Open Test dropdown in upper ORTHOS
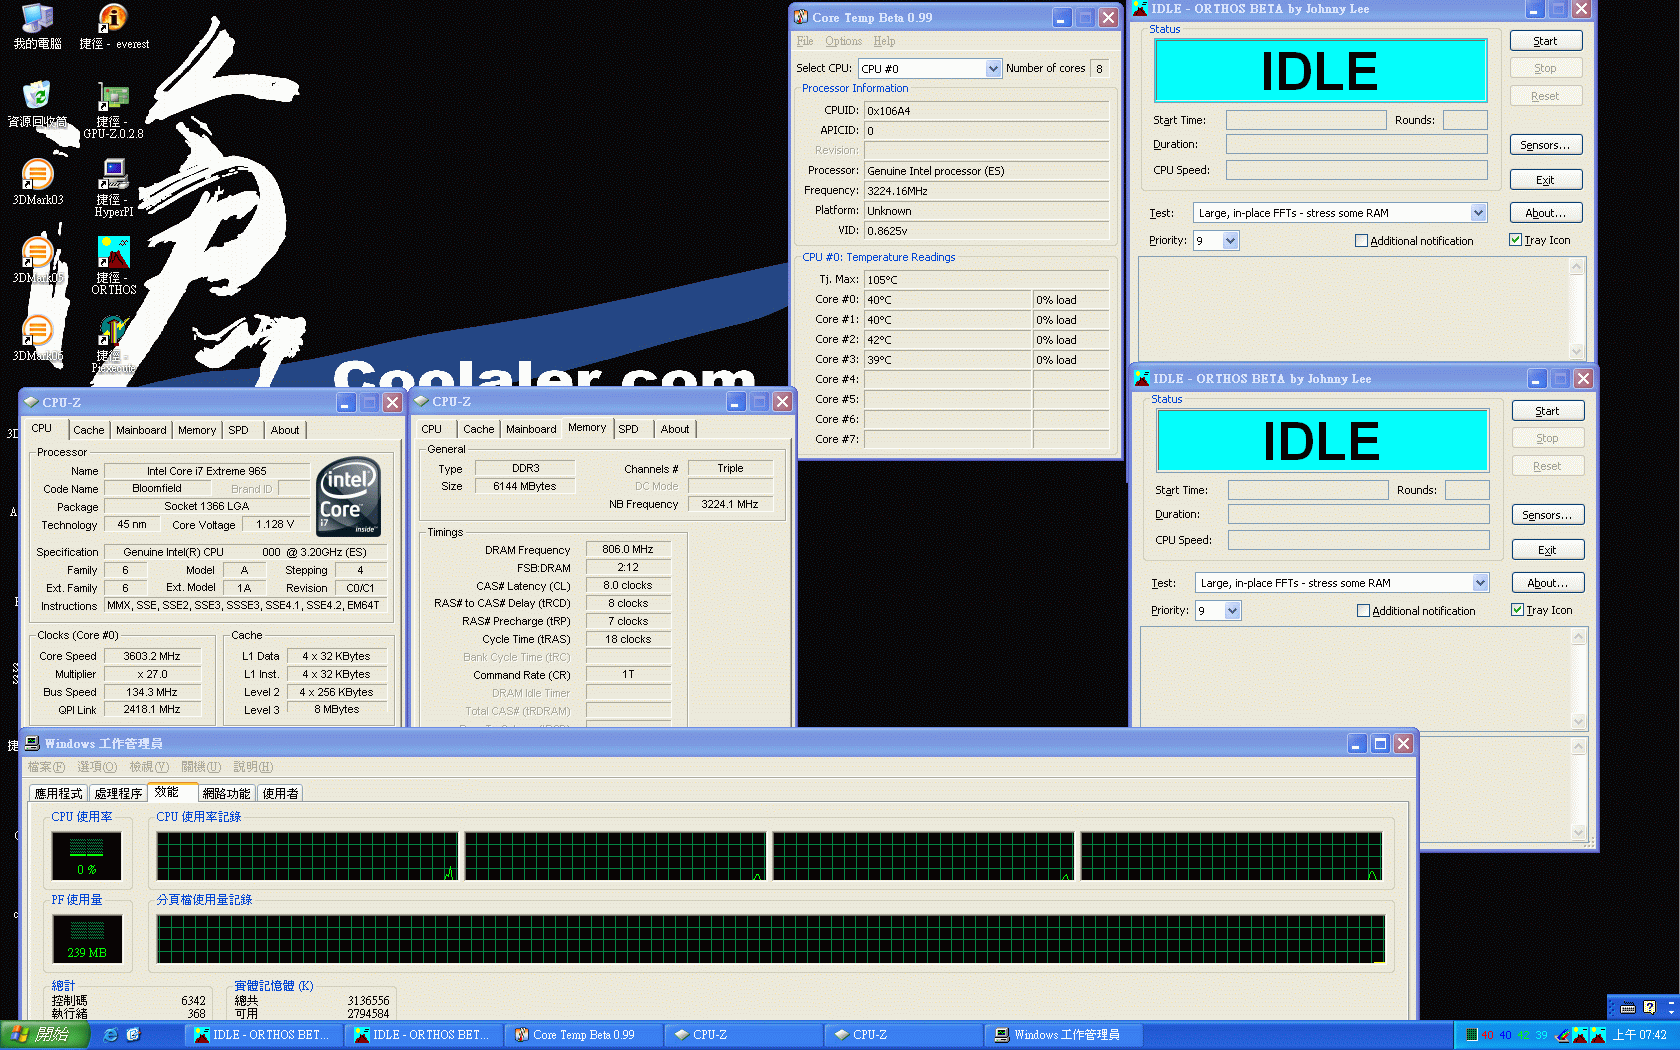This screenshot has width=1680, height=1050. click(x=1478, y=213)
